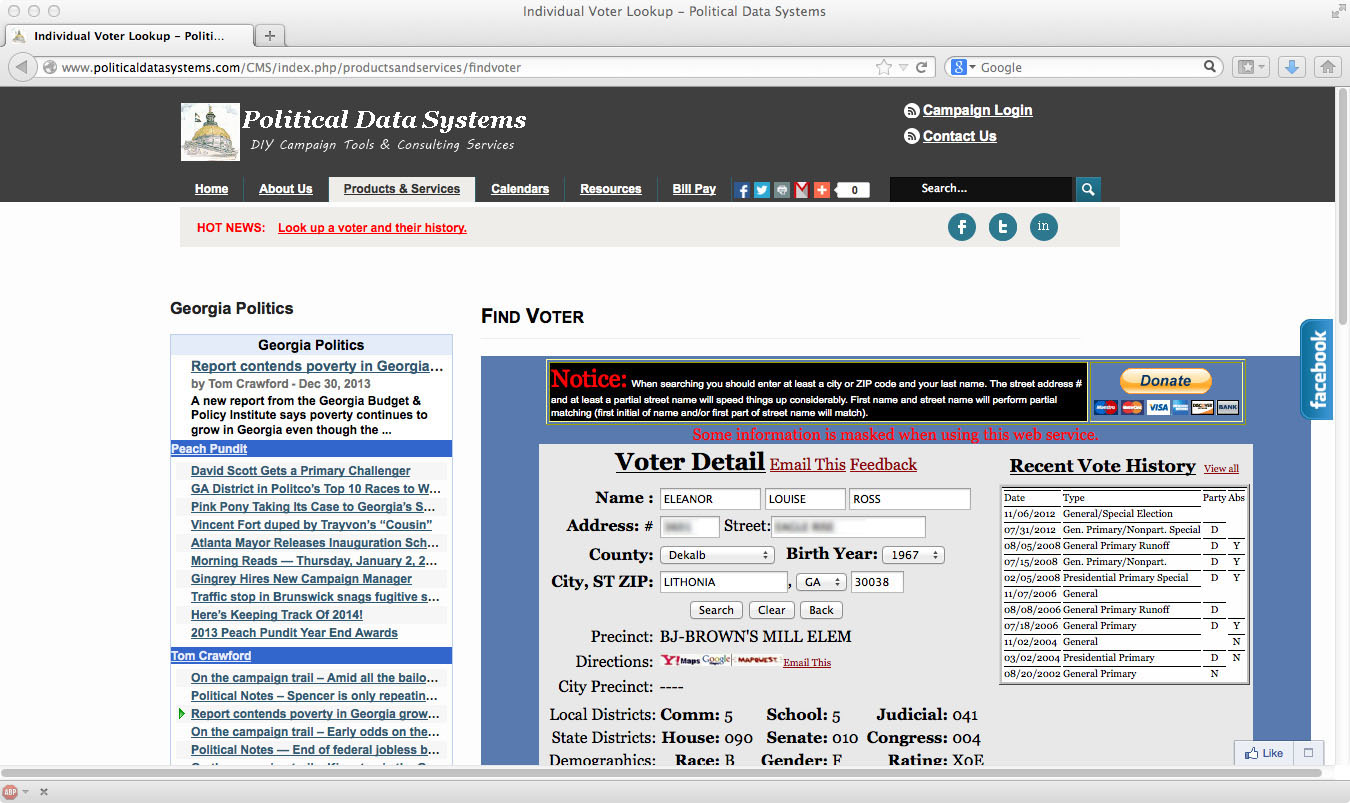Viewport: 1350px width, 803px height.
Task: Click the site Search... text box
Action: 981,189
